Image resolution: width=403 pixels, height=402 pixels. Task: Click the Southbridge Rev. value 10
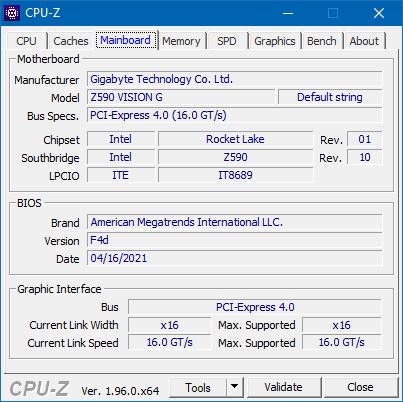point(365,157)
